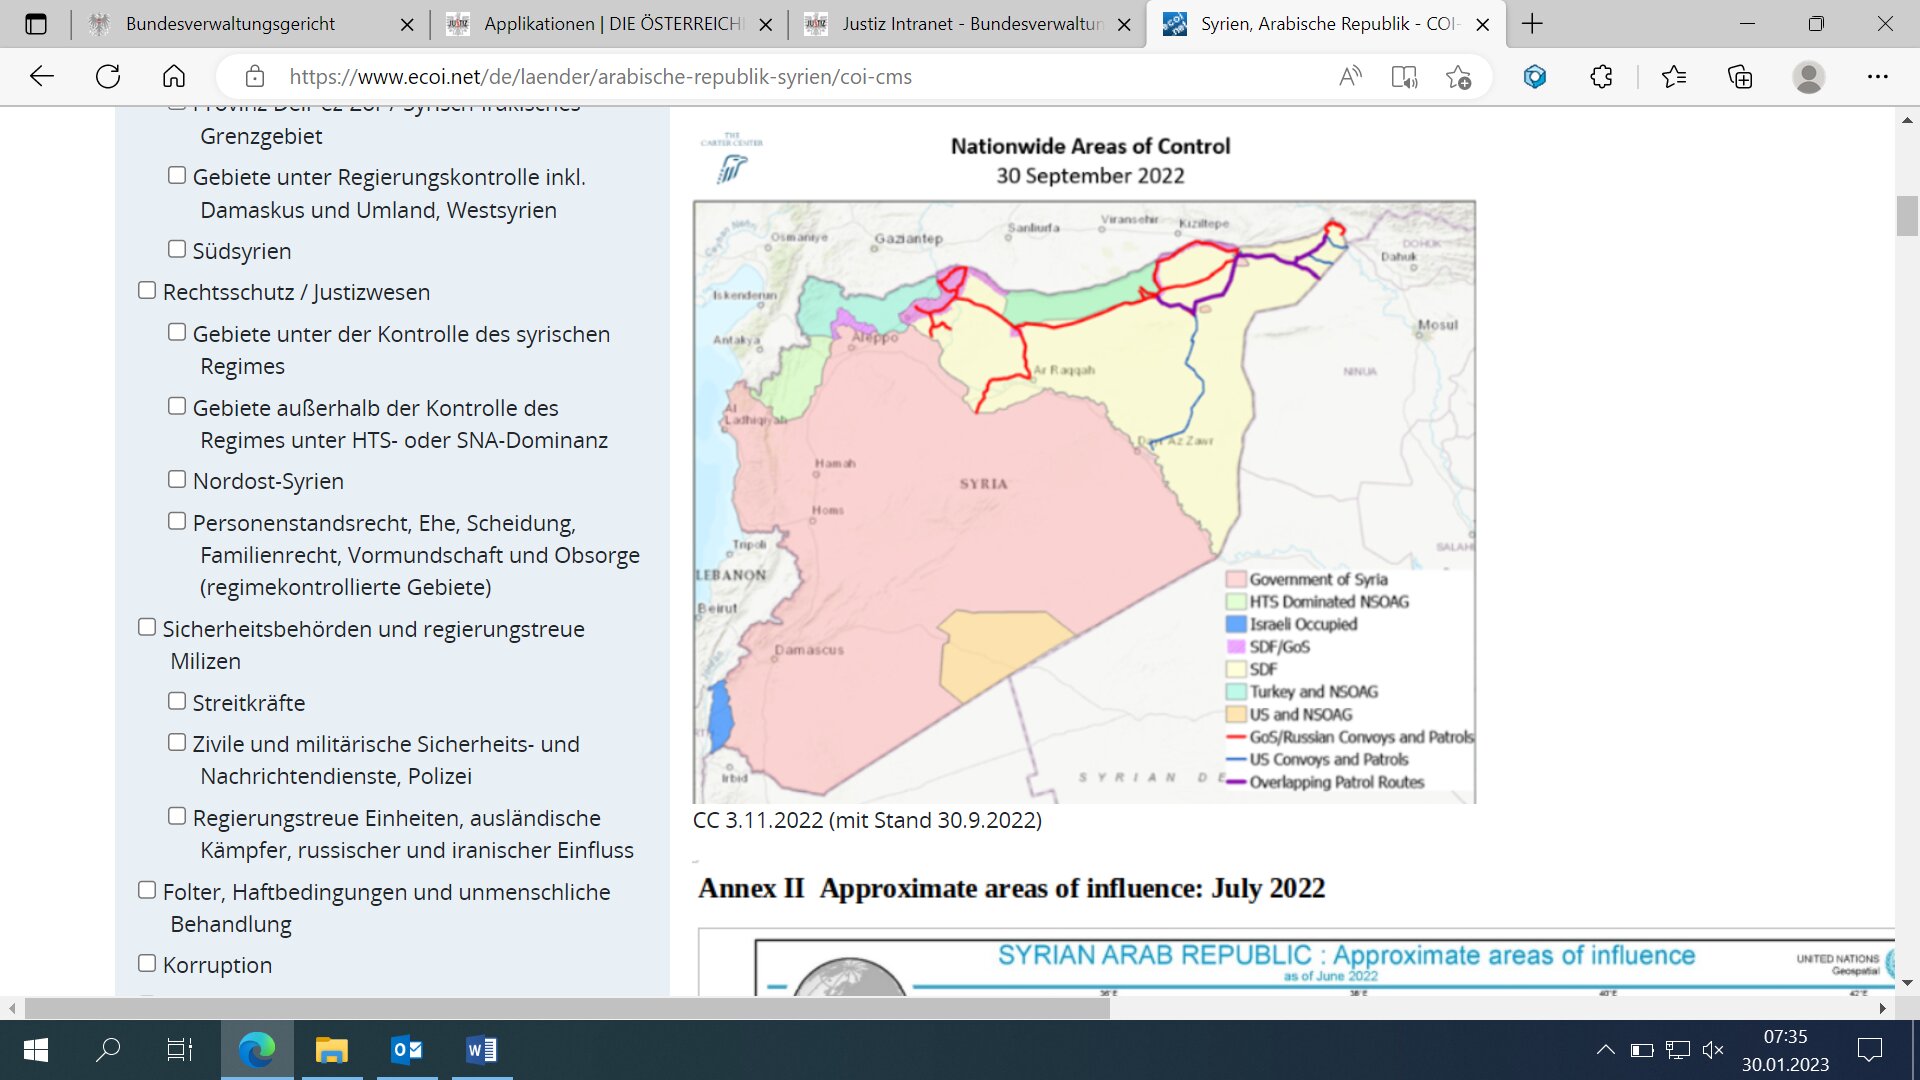Open the Extensions puzzle icon
The image size is (1920, 1080).
[x=1601, y=76]
